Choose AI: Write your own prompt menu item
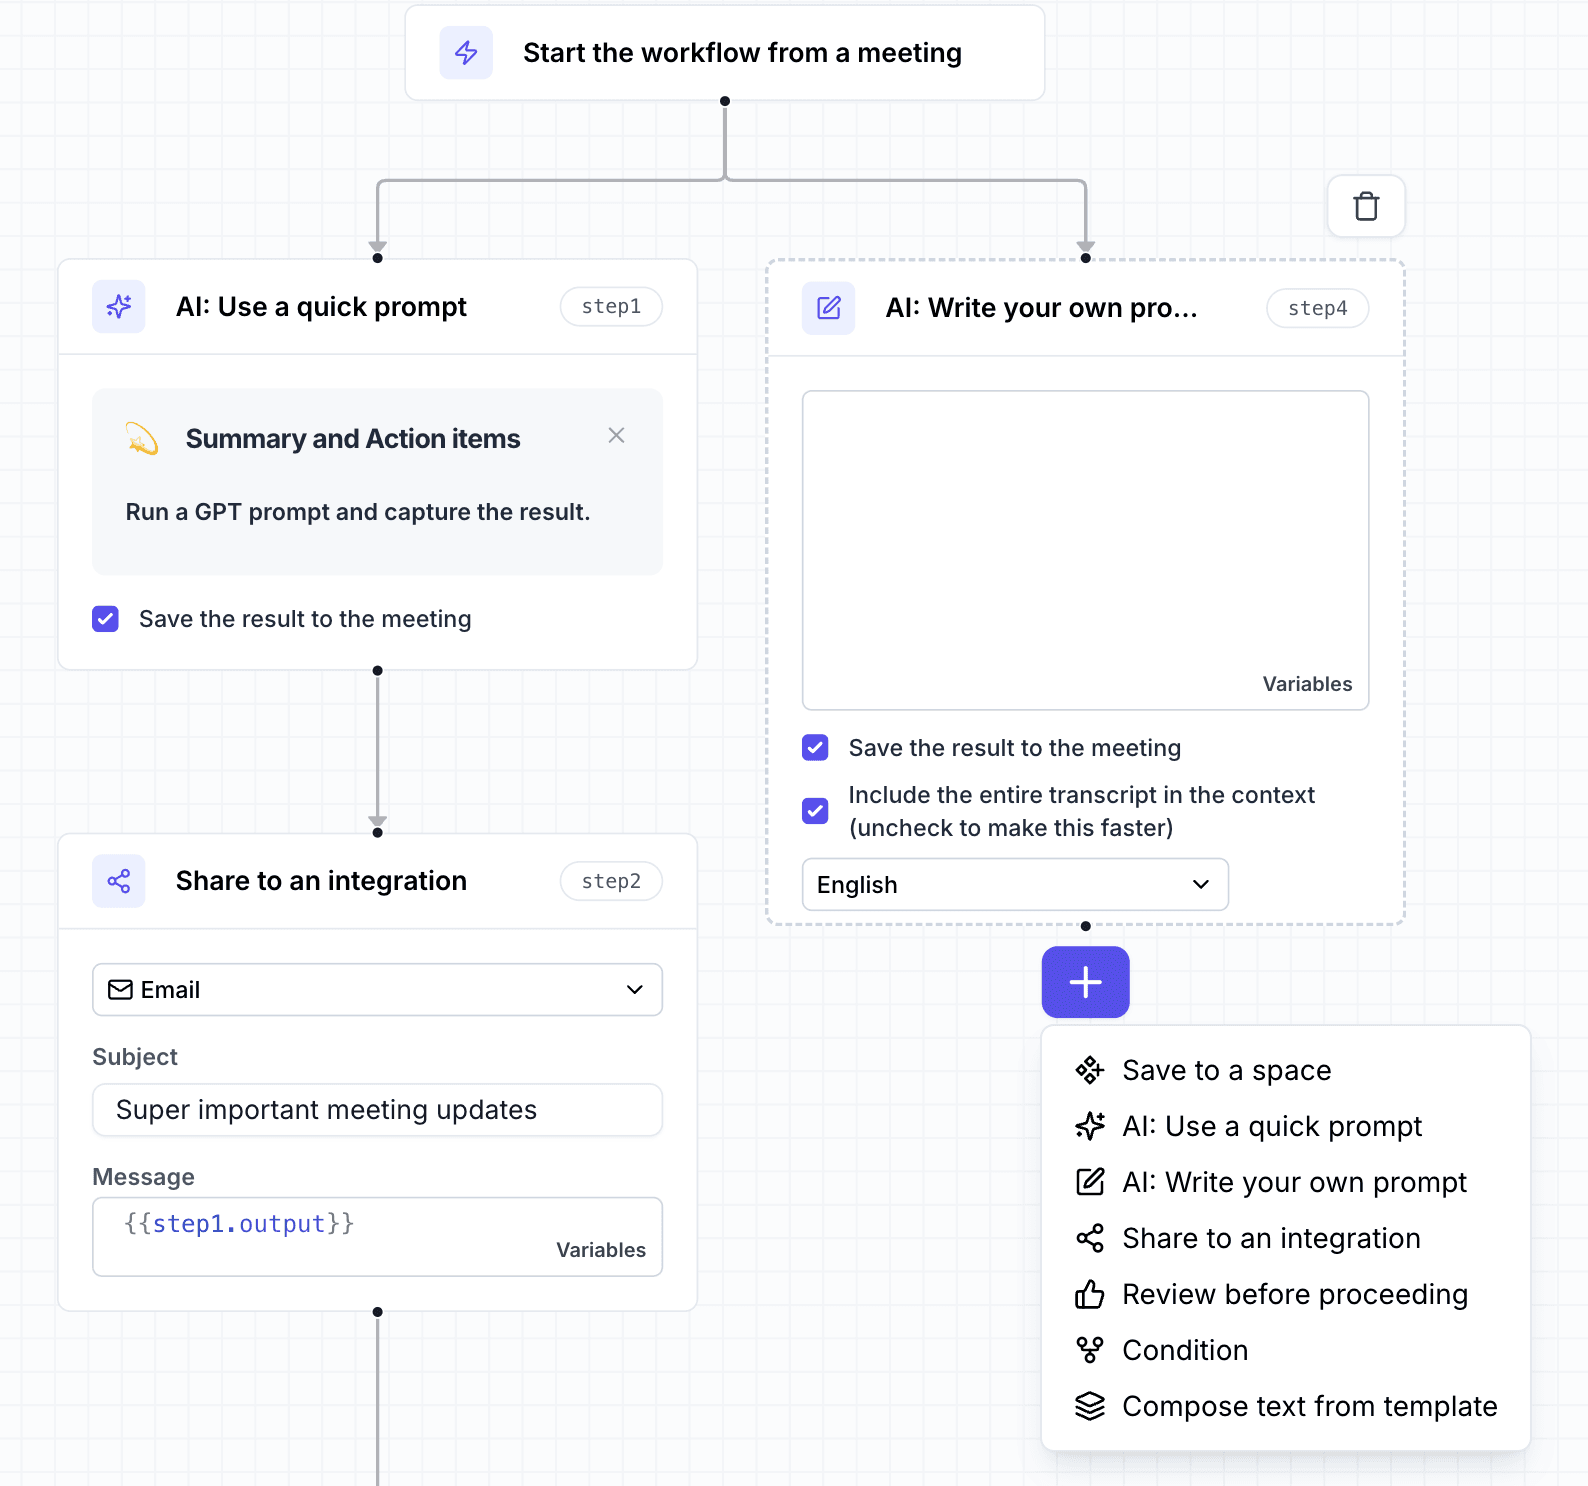 pyautogui.click(x=1286, y=1182)
